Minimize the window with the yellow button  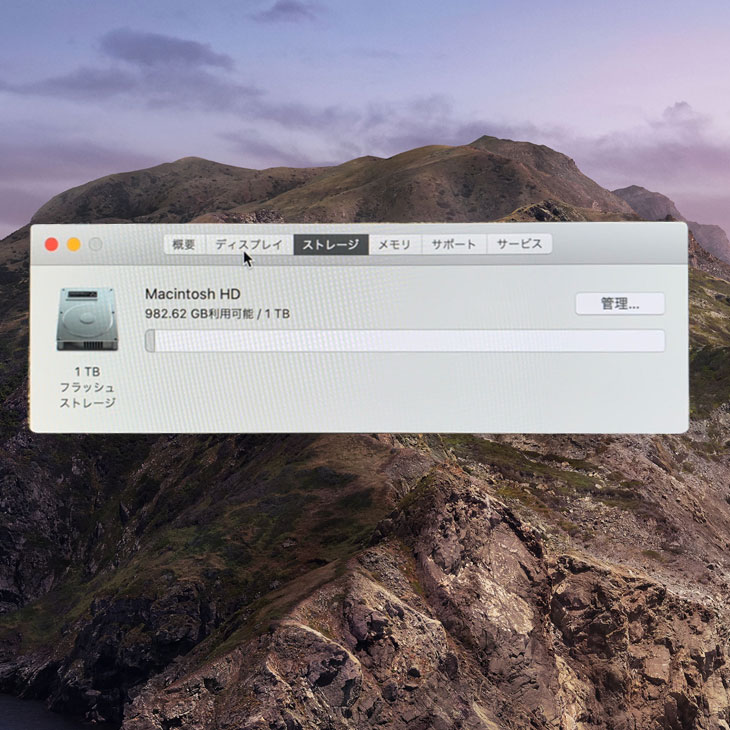74,244
